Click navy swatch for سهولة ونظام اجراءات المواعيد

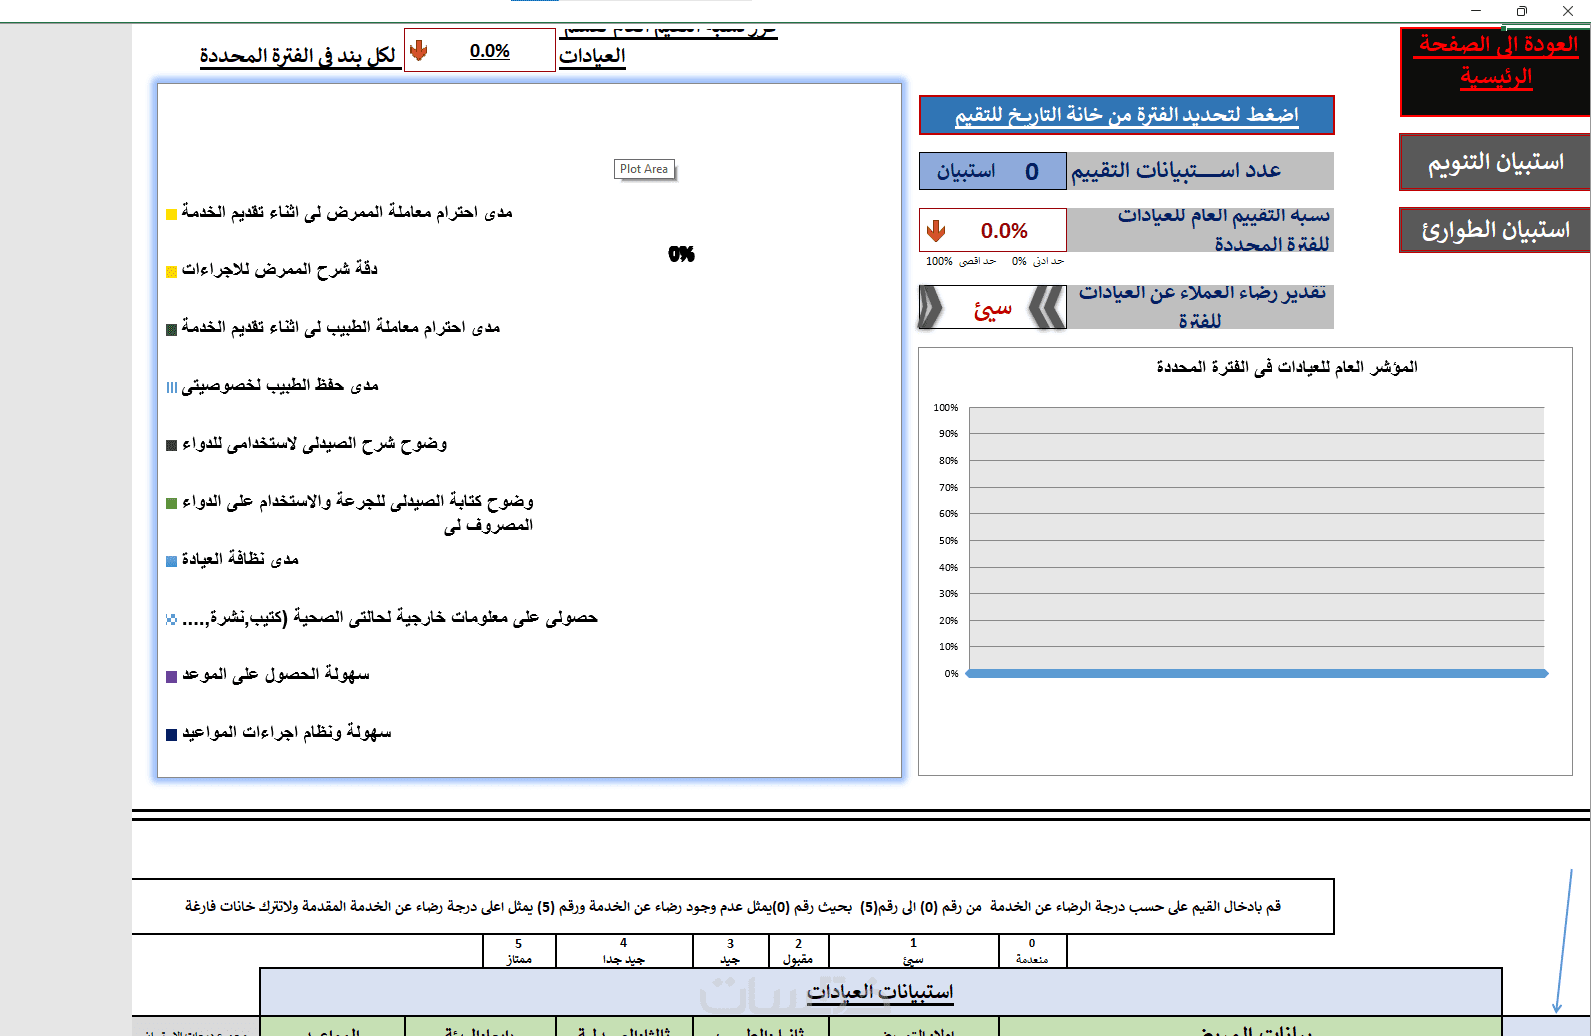(171, 735)
